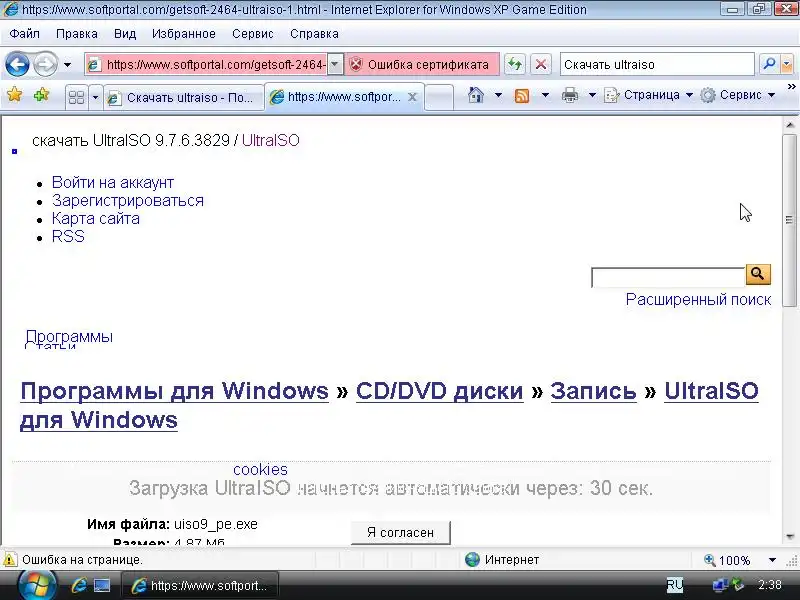Open the certificate error warning
The width and height of the screenshot is (800, 600).
(421, 65)
